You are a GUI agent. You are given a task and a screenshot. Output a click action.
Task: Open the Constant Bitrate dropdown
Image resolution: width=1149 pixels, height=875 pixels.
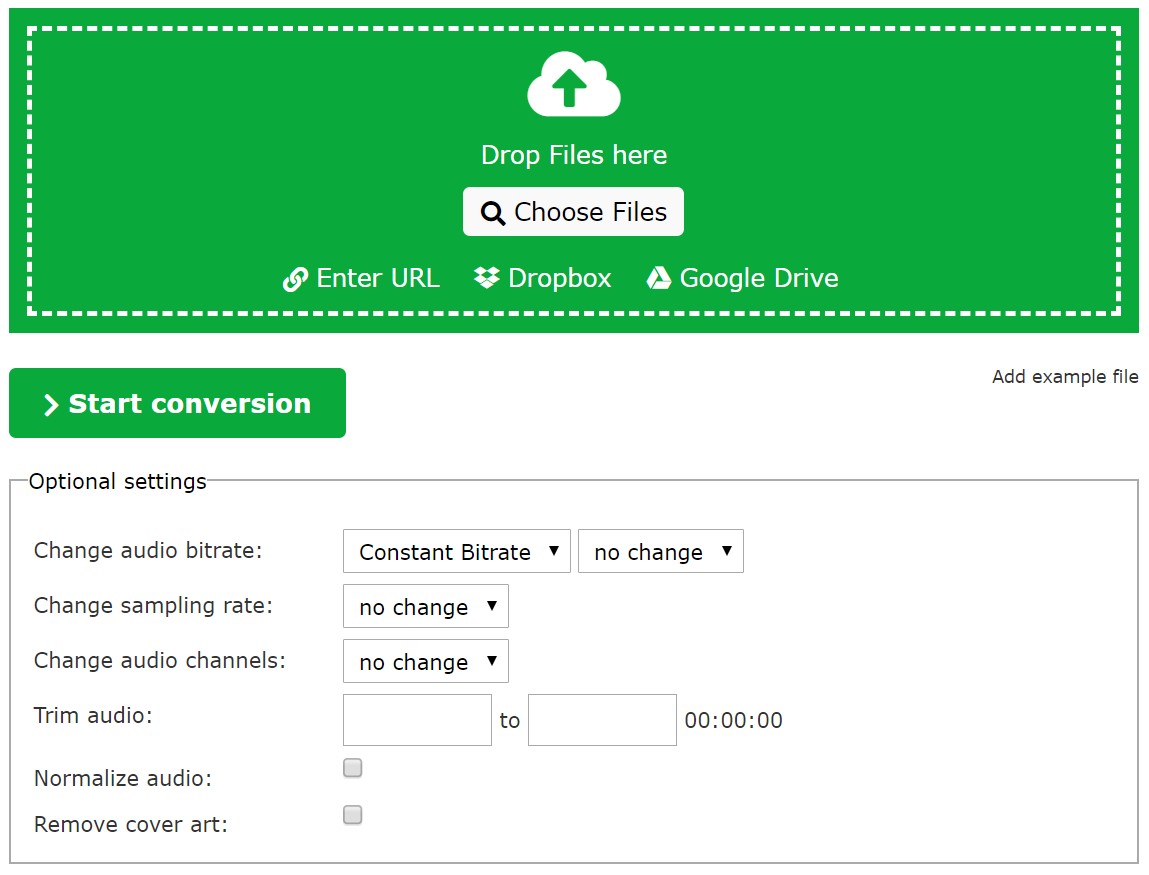pyautogui.click(x=457, y=551)
